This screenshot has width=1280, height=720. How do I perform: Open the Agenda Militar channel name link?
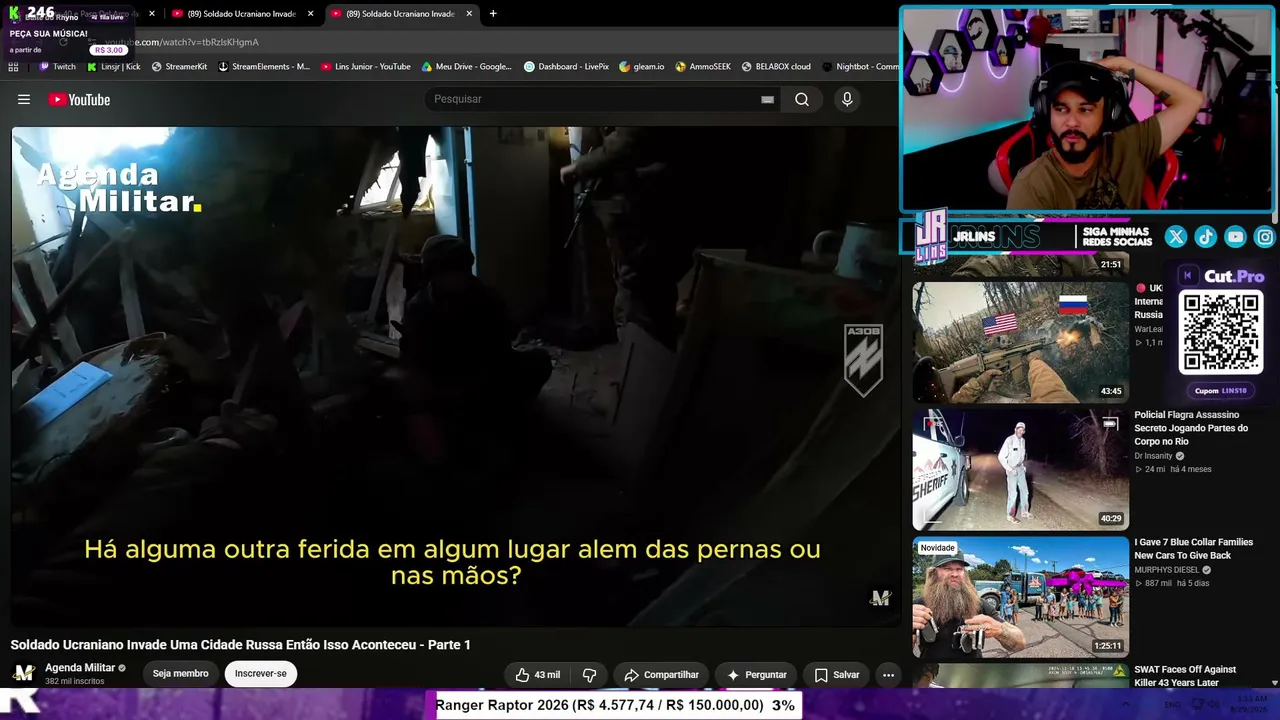(x=80, y=667)
